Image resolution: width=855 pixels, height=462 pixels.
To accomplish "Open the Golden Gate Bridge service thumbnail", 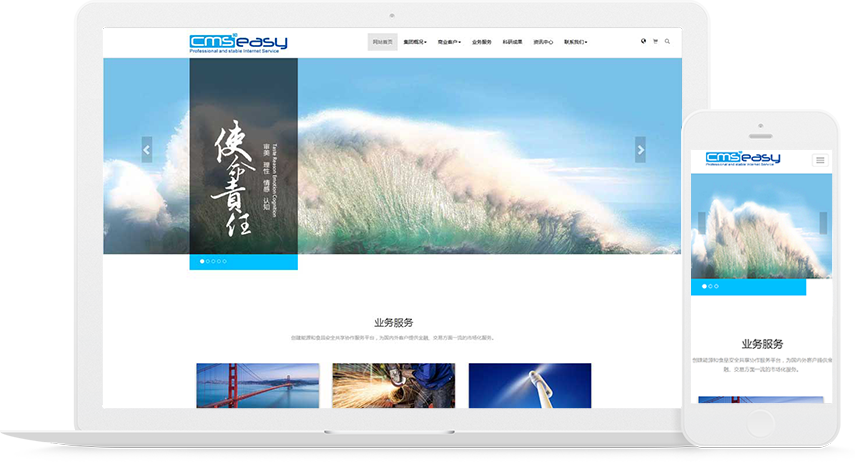I will coord(257,385).
